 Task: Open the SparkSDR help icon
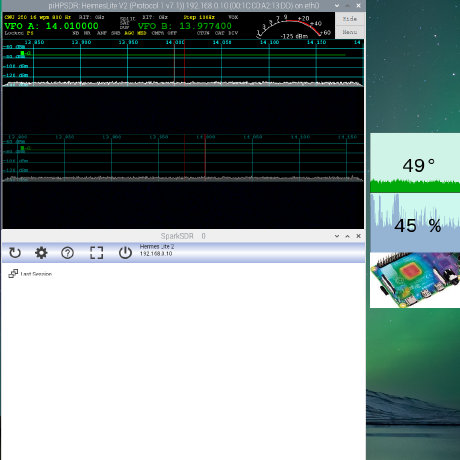coord(67,253)
